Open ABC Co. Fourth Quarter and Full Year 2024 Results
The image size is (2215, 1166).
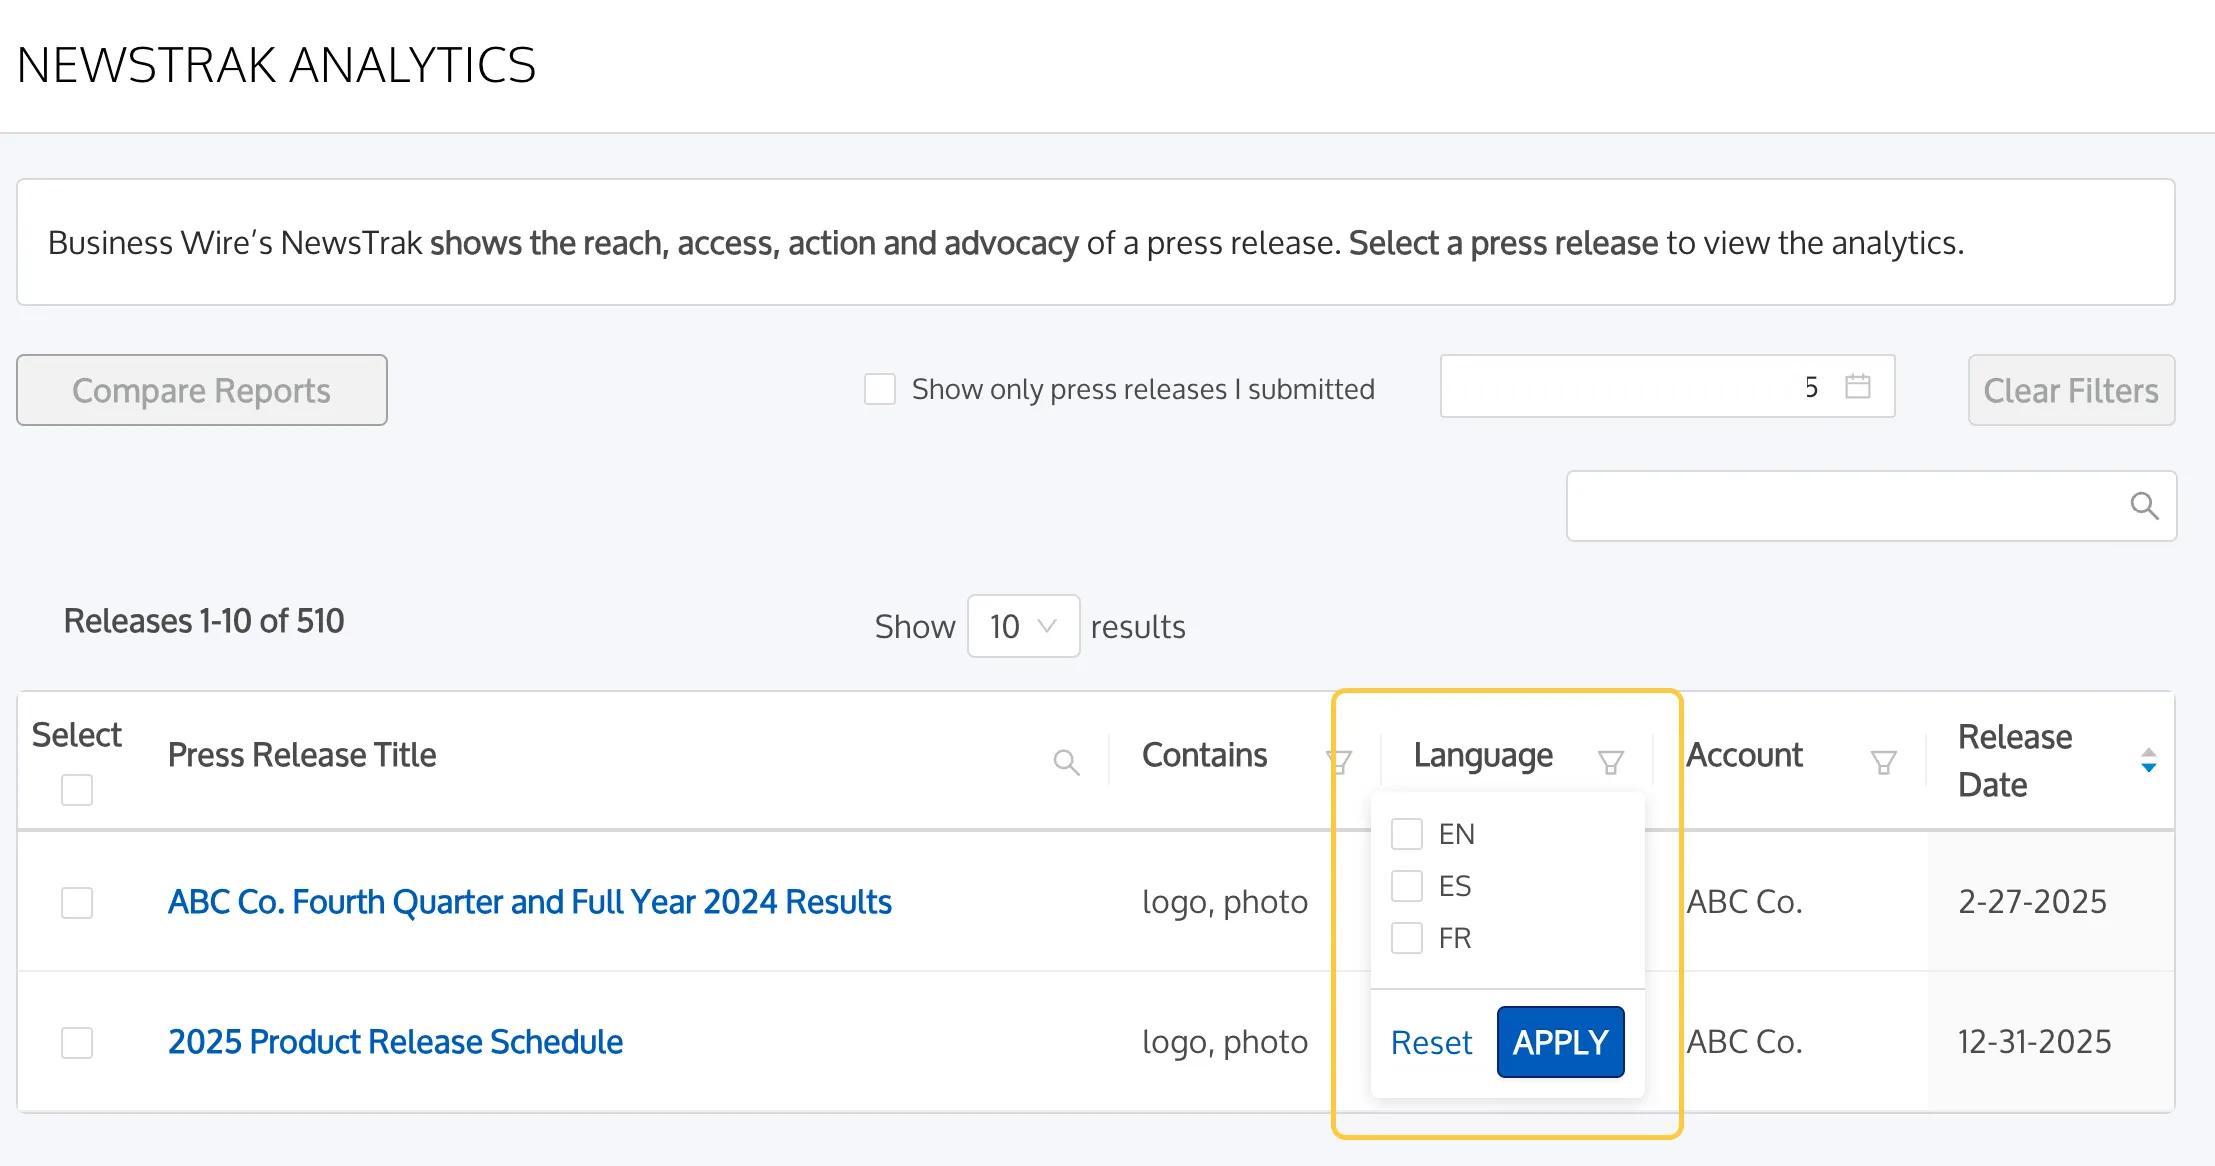click(529, 902)
